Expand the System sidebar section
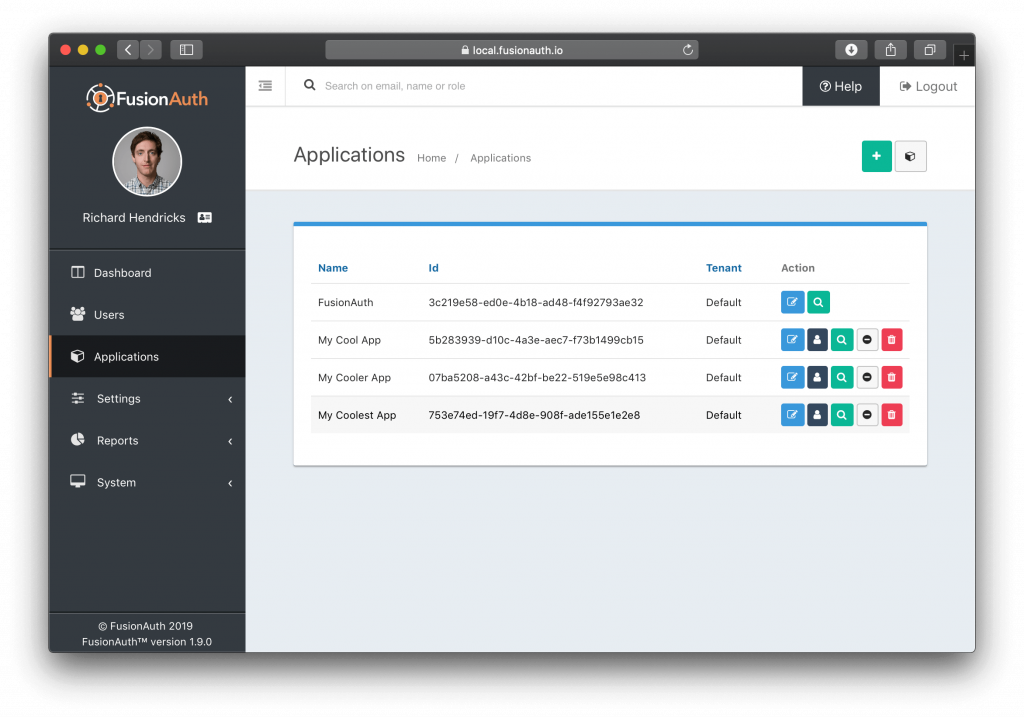The width and height of the screenshot is (1024, 717). point(116,481)
